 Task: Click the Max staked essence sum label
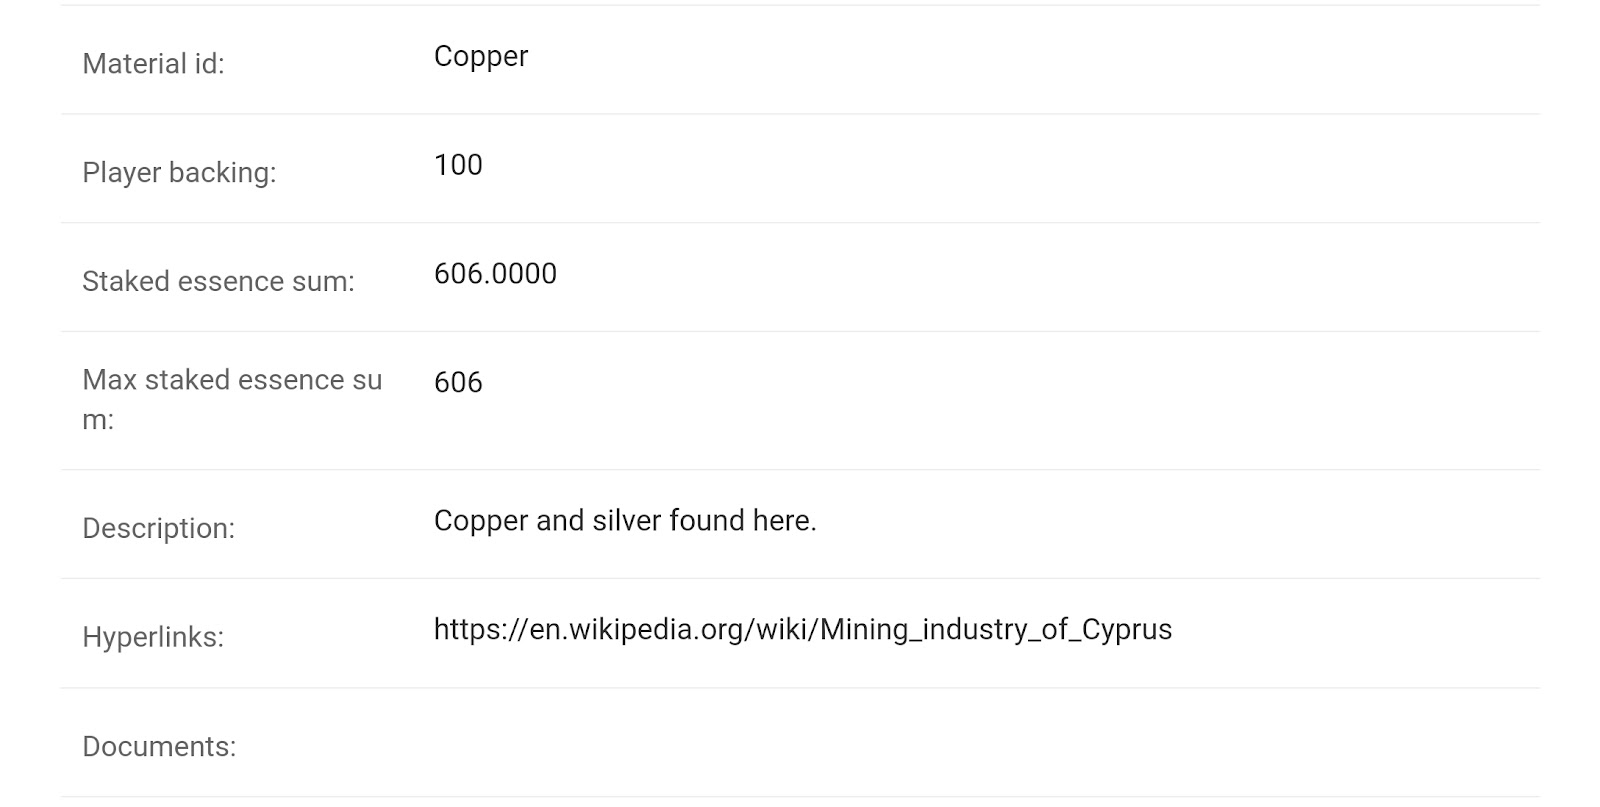click(232, 399)
